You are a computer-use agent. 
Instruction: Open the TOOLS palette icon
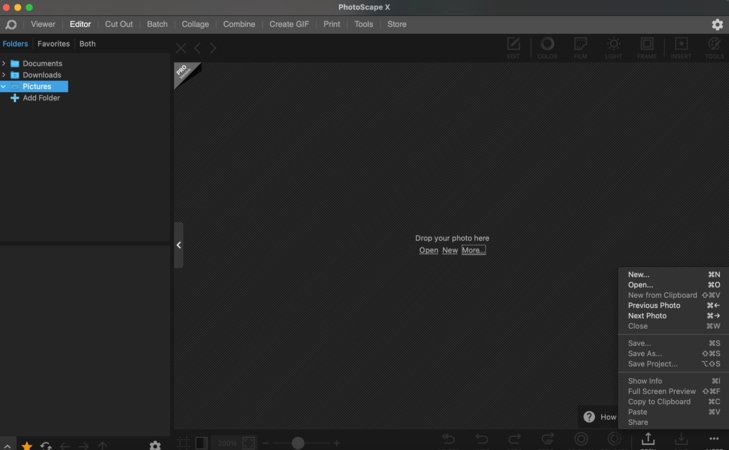714,45
